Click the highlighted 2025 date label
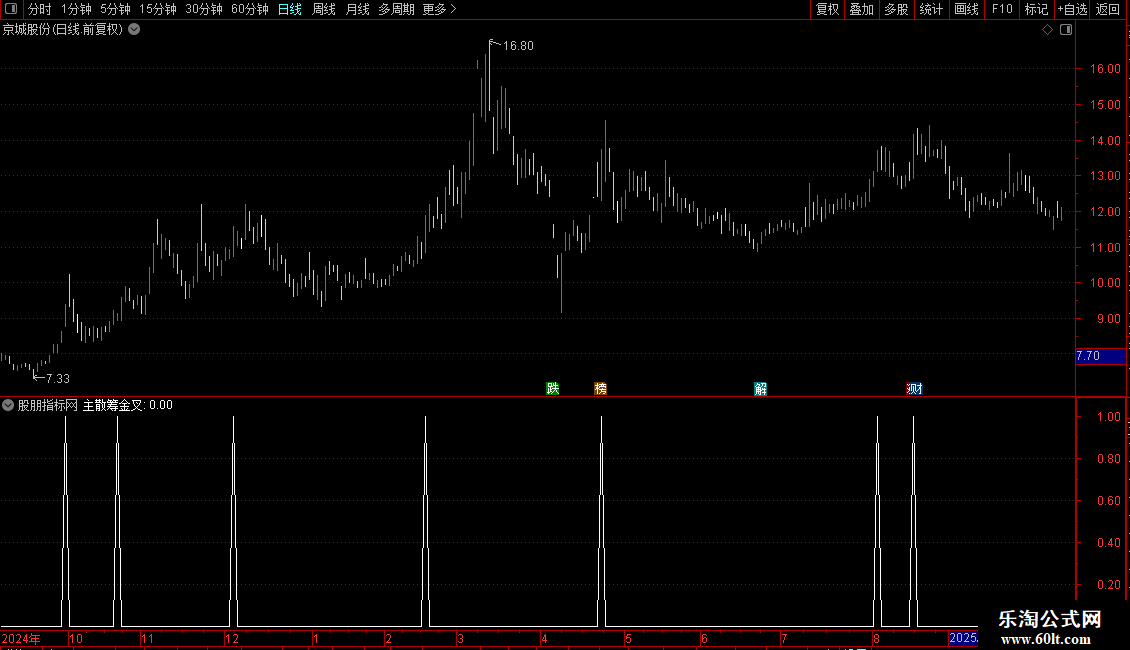This screenshot has width=1130, height=650. coord(964,638)
